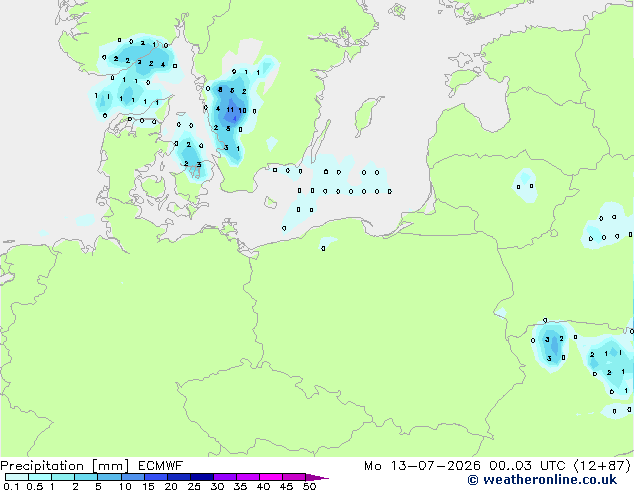The height and width of the screenshot is (490, 634).
Task: Click the arrow tip ending the legend bar
Action: [x=317, y=477]
